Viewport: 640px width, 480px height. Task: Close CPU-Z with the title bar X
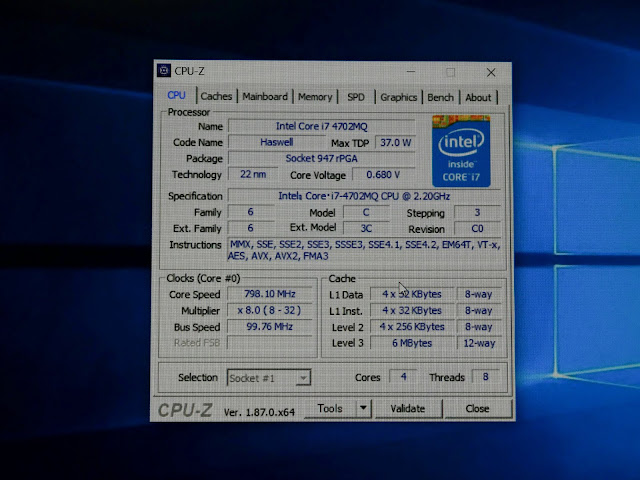coord(491,73)
